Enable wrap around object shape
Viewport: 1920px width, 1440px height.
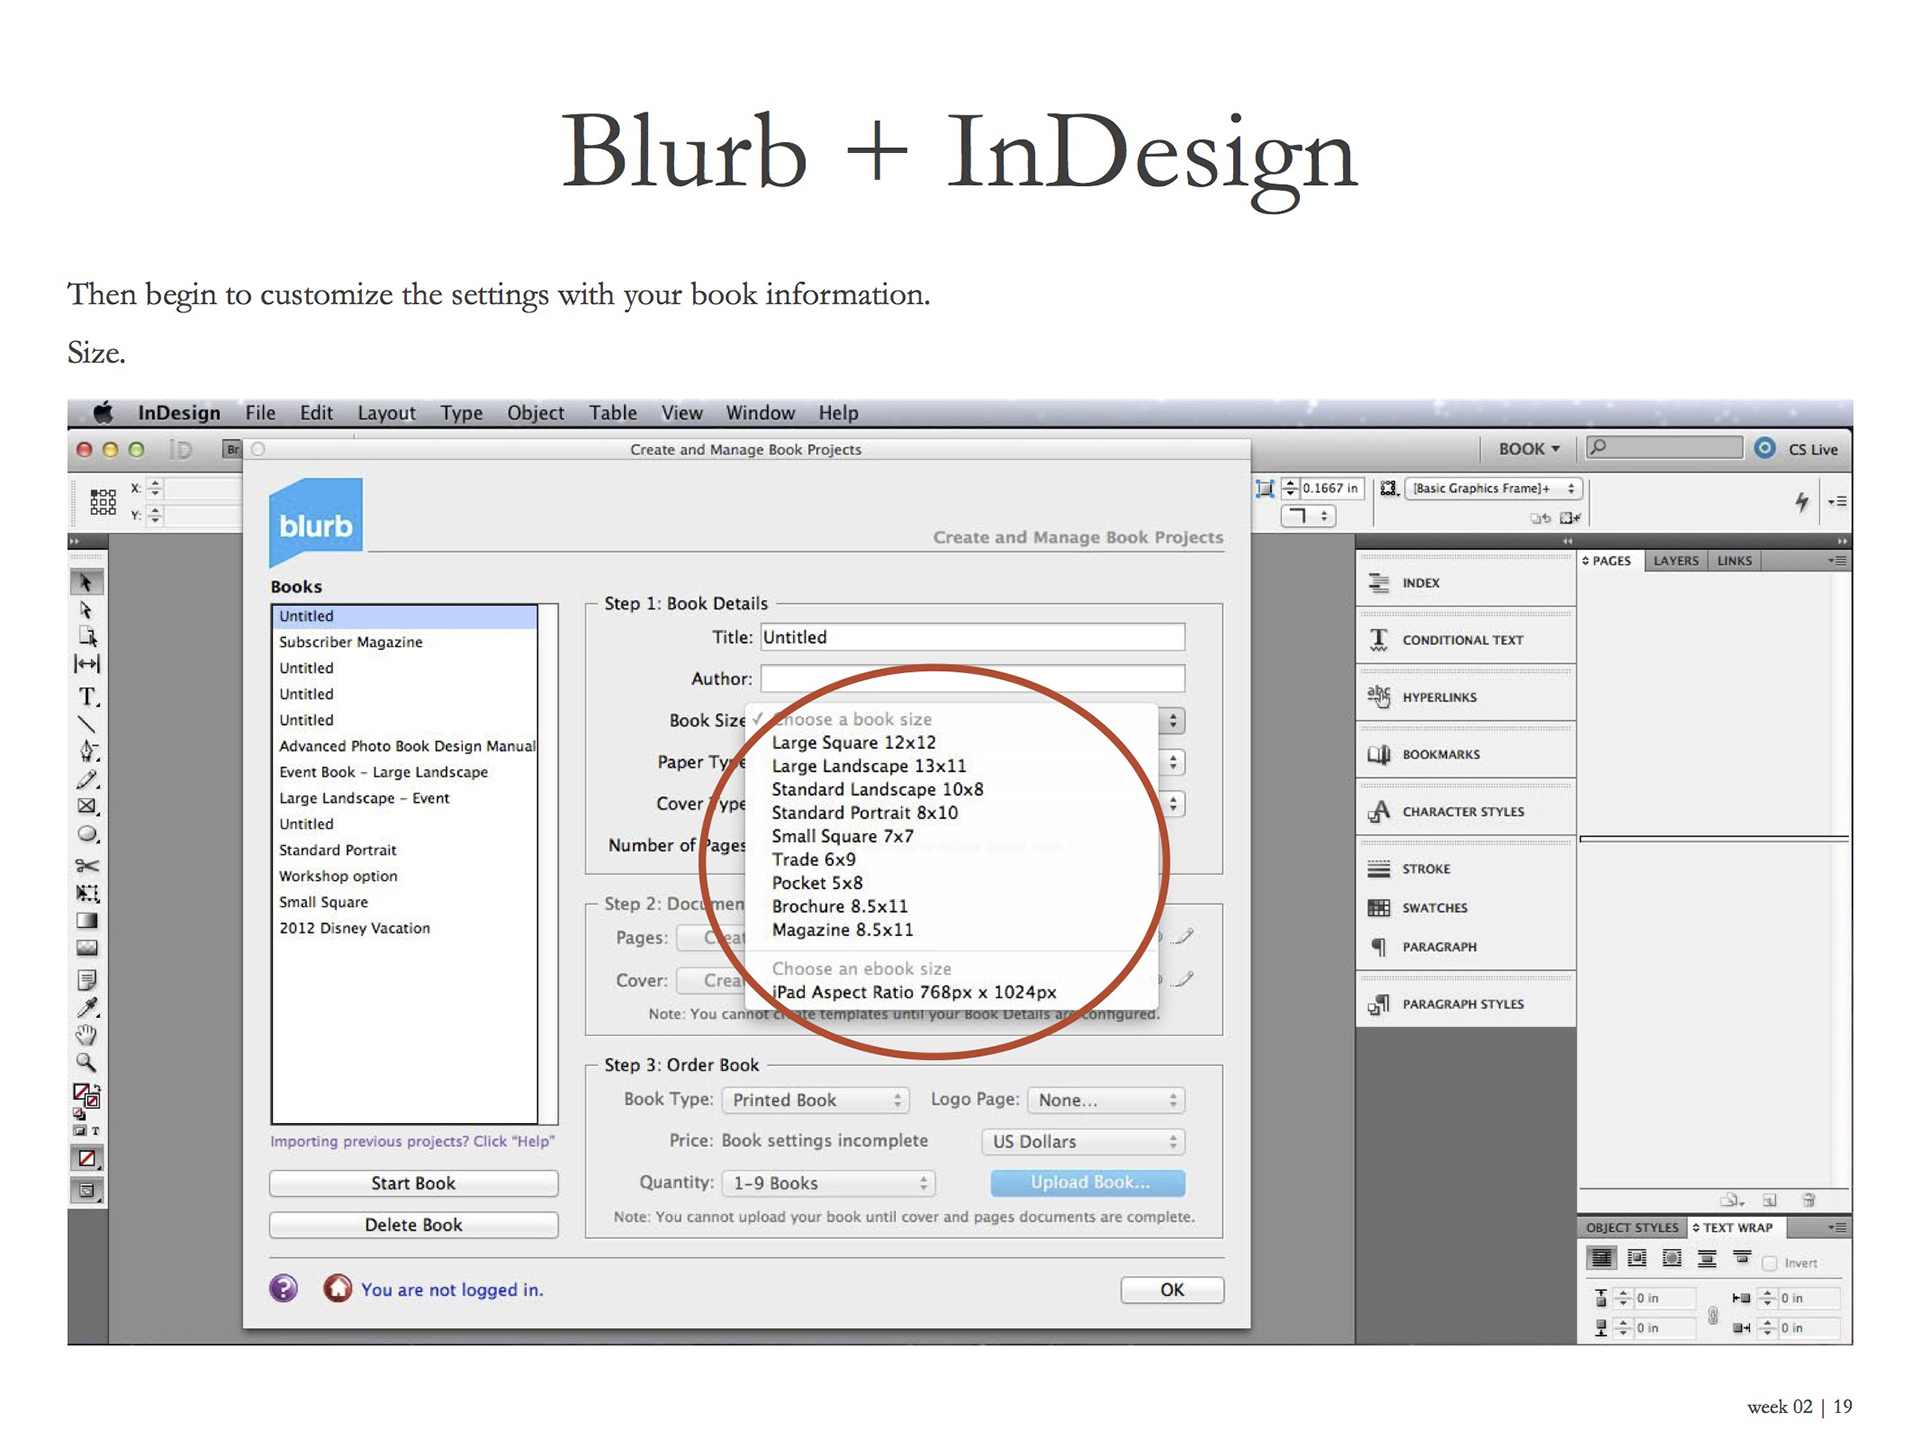click(1672, 1258)
